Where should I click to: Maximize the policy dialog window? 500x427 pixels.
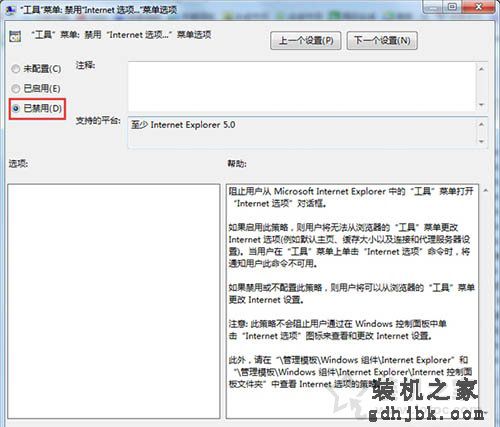pyautogui.click(x=452, y=7)
